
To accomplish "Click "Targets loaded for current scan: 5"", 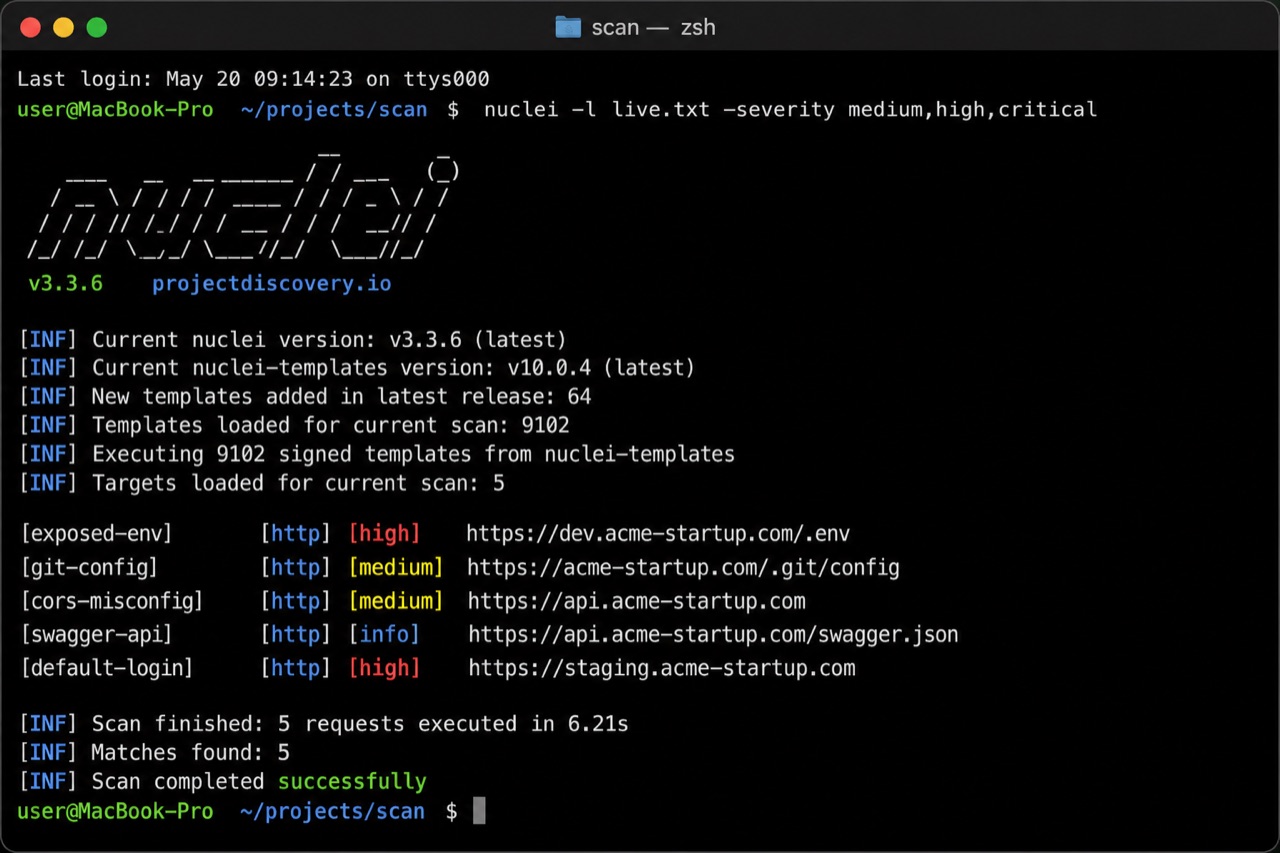I will coord(262,484).
